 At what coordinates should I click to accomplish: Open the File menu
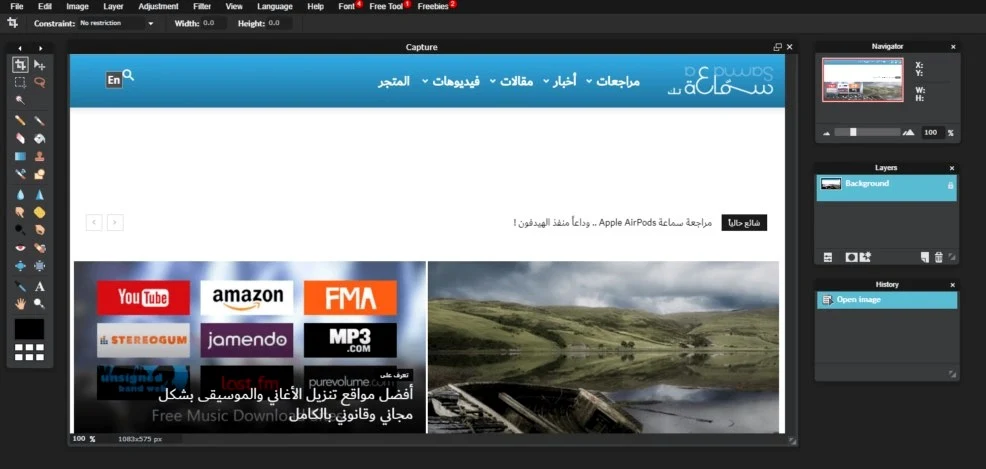pyautogui.click(x=17, y=6)
